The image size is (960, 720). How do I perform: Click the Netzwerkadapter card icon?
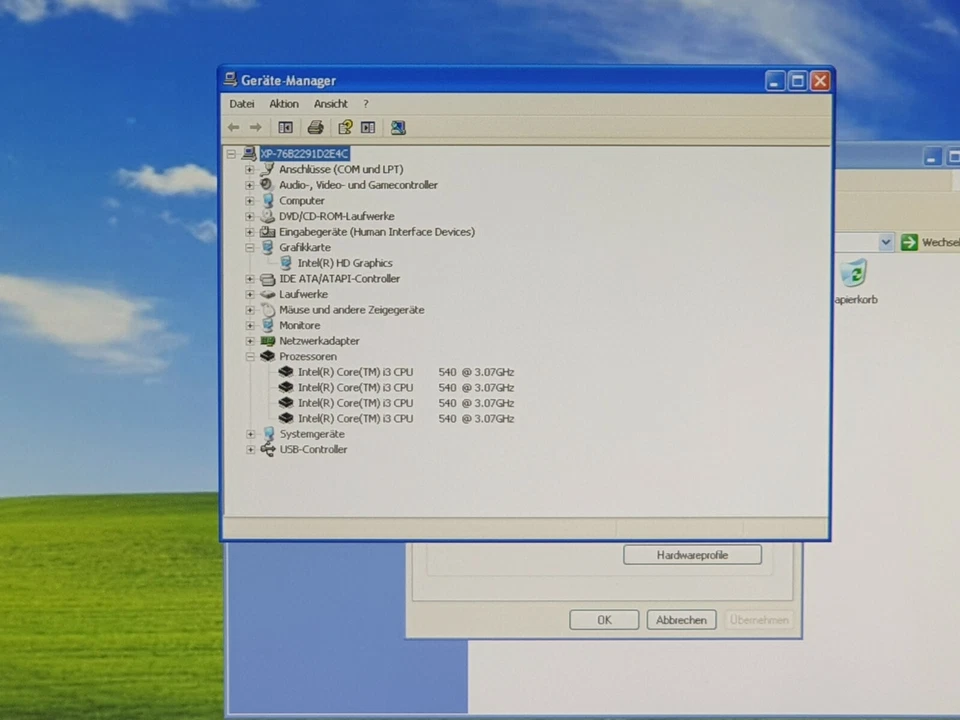point(268,340)
